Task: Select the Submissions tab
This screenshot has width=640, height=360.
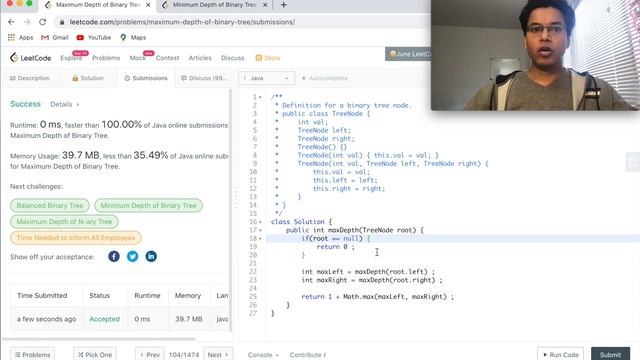Action: tap(146, 78)
